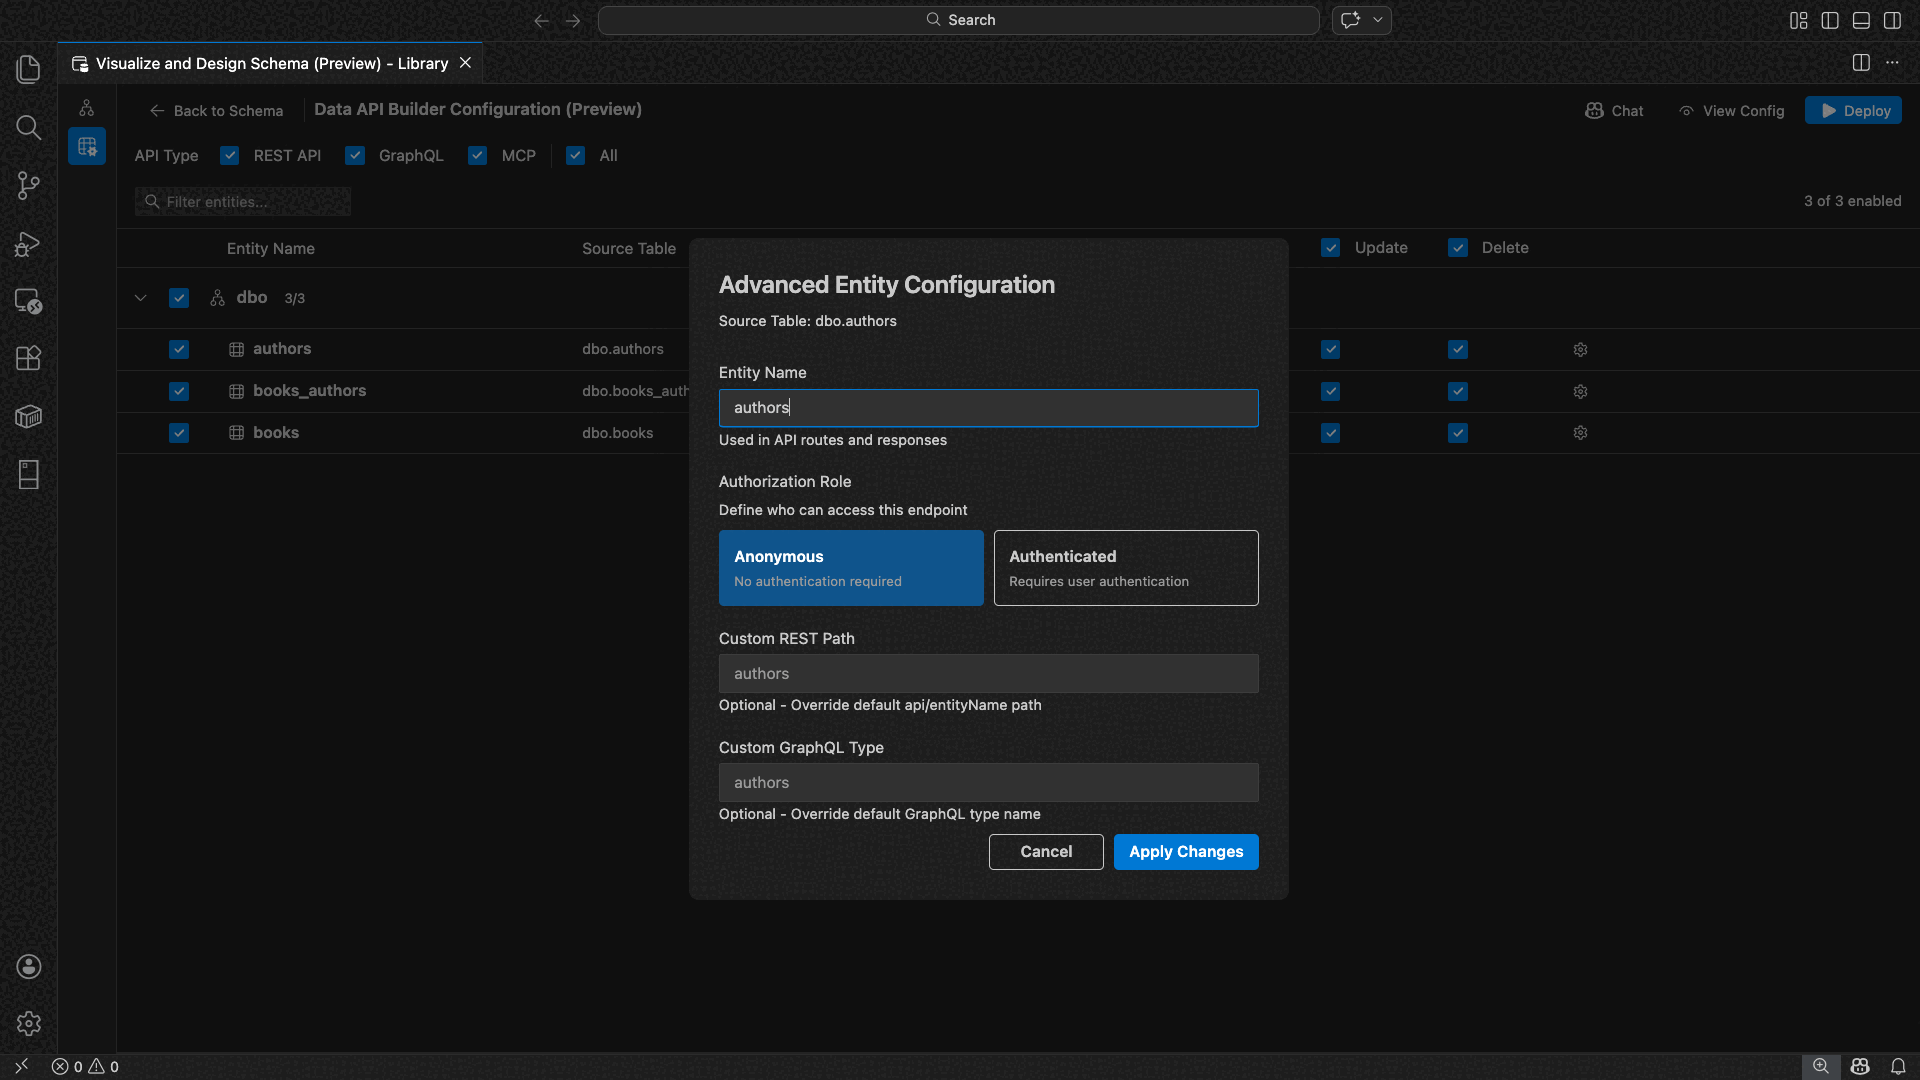The width and height of the screenshot is (1920, 1080).
Task: Open the Run and Debug view
Action: click(x=28, y=243)
